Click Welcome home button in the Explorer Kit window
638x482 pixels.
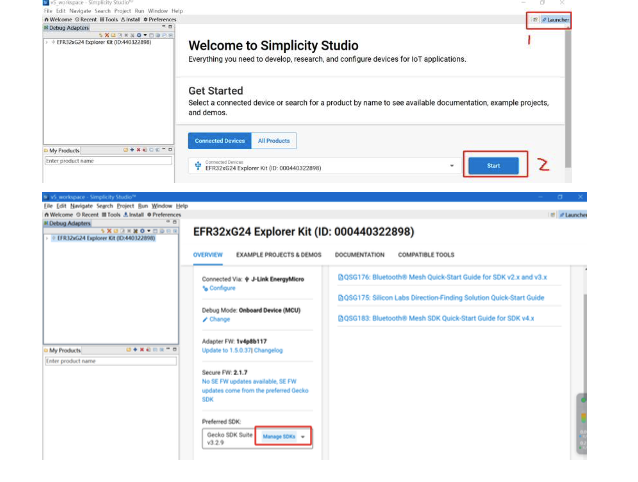pos(59,215)
